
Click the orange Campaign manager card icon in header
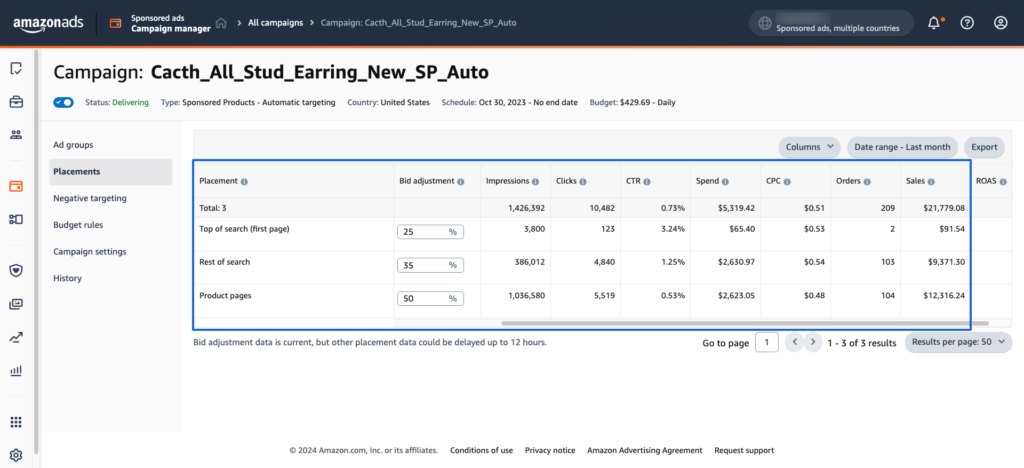coord(116,23)
